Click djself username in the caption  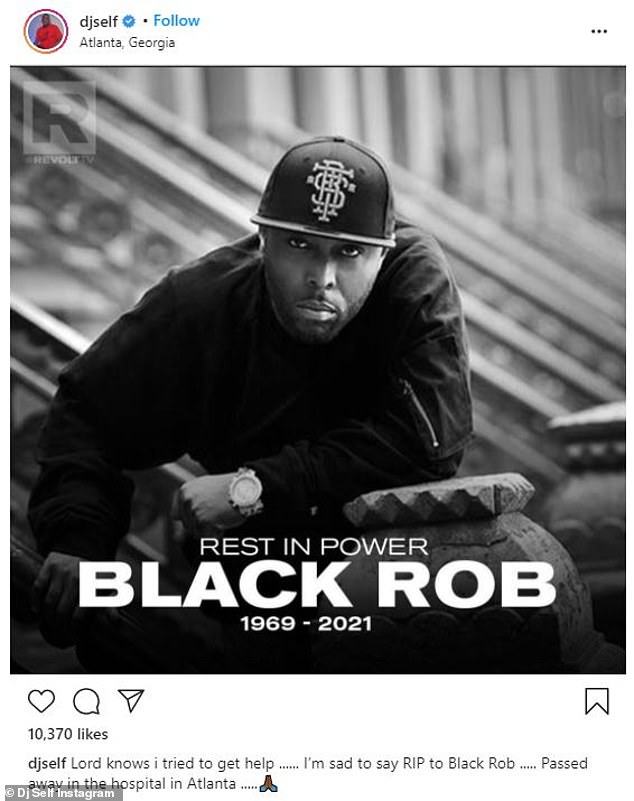click(47, 763)
